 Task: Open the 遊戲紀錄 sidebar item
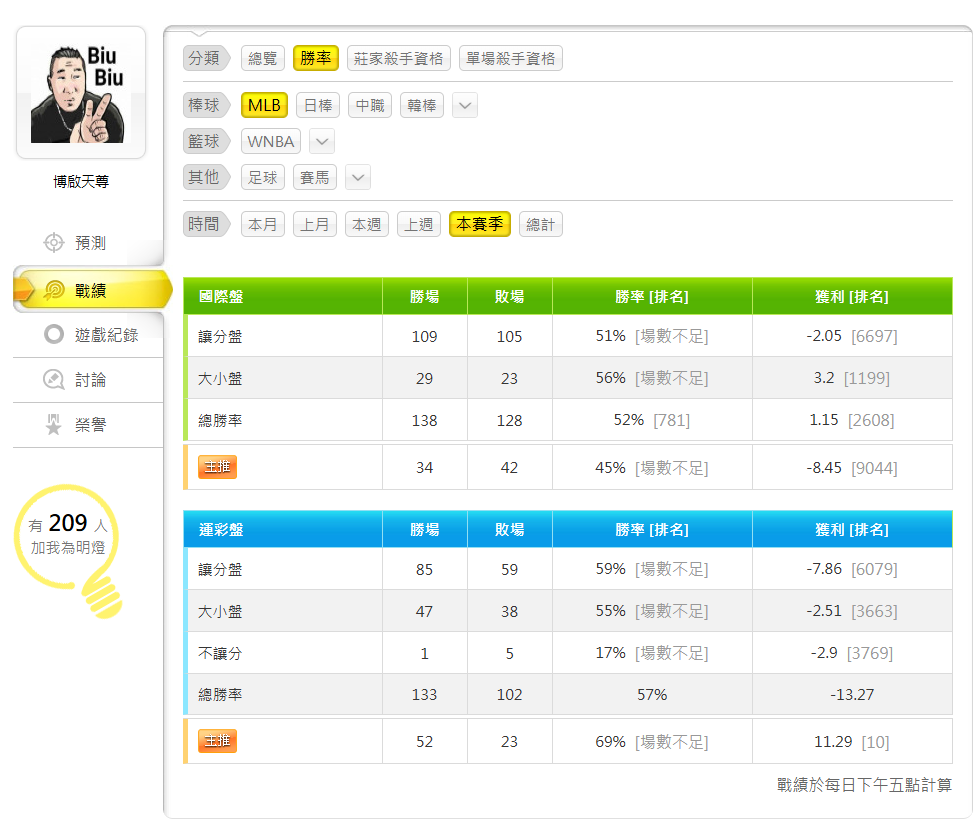88,335
